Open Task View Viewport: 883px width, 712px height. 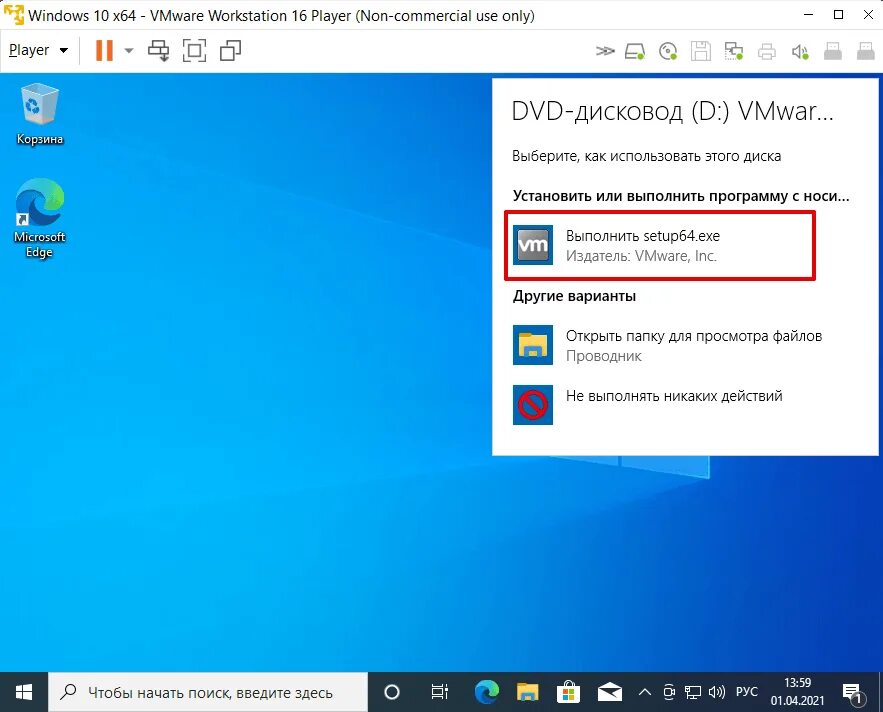pyautogui.click(x=439, y=692)
